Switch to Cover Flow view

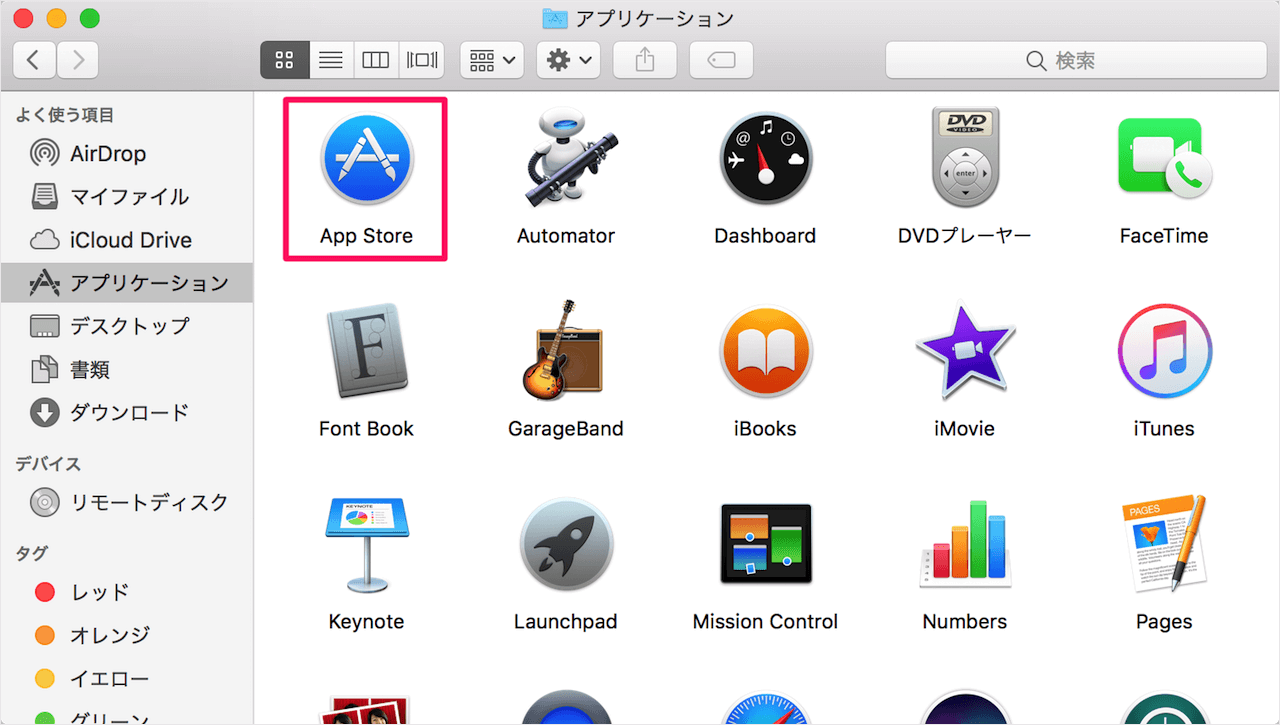point(422,60)
